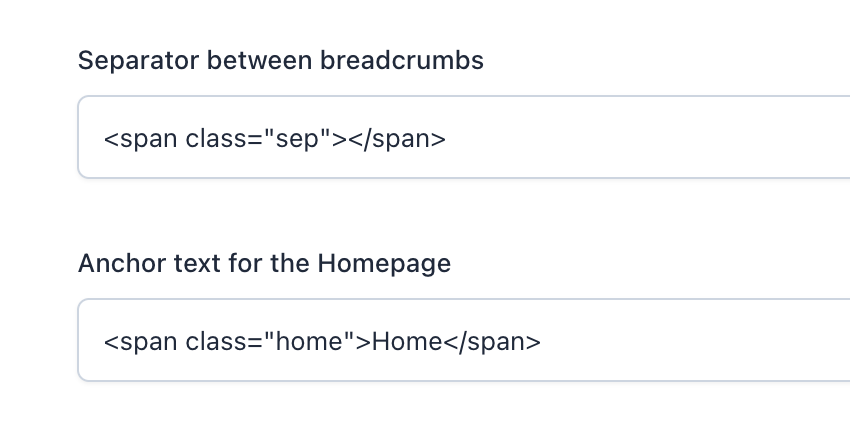Click the closing </span> tag in the separator field
Image resolution: width=850 pixels, height=424 pixels.
click(x=397, y=139)
